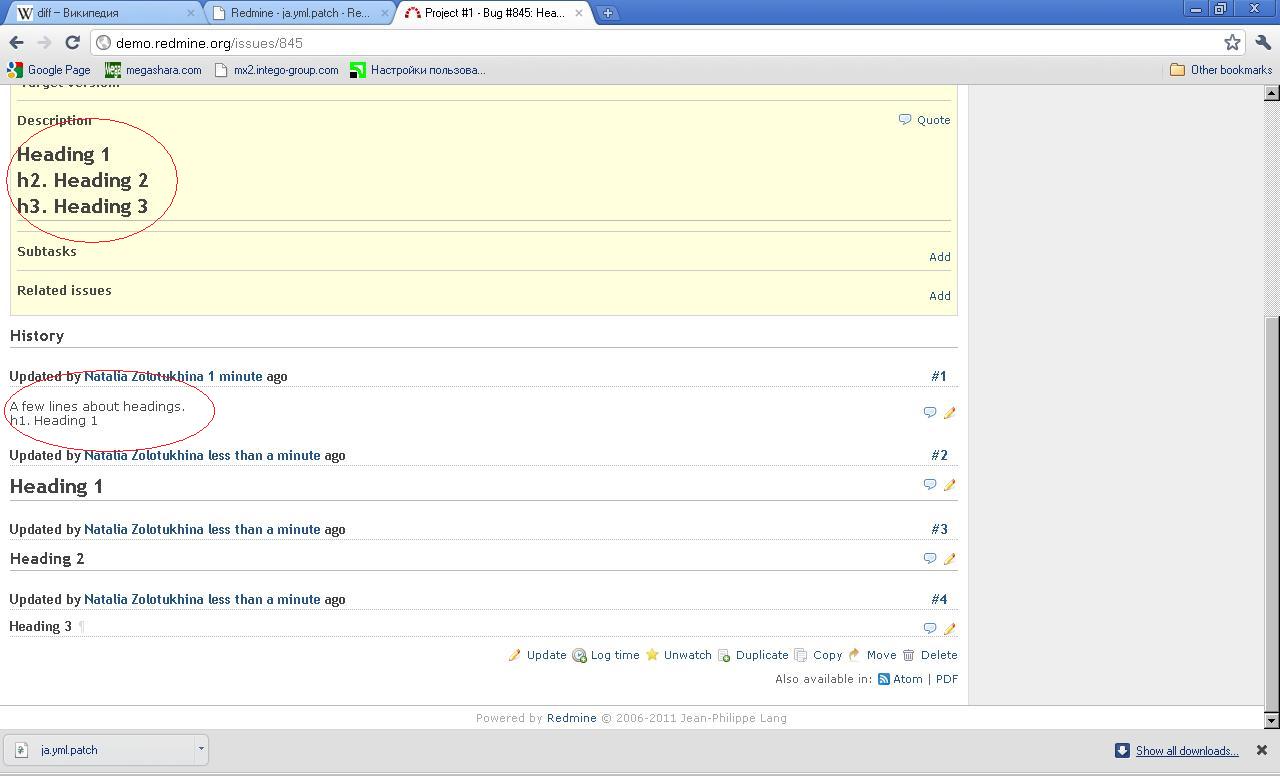The image size is (1280, 776).
Task: Click the Quote speech bubble icon in Description
Action: point(905,119)
